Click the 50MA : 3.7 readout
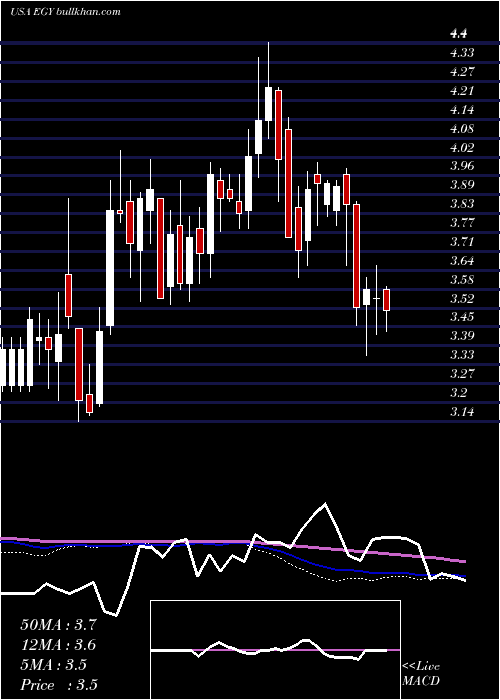 click(58, 625)
